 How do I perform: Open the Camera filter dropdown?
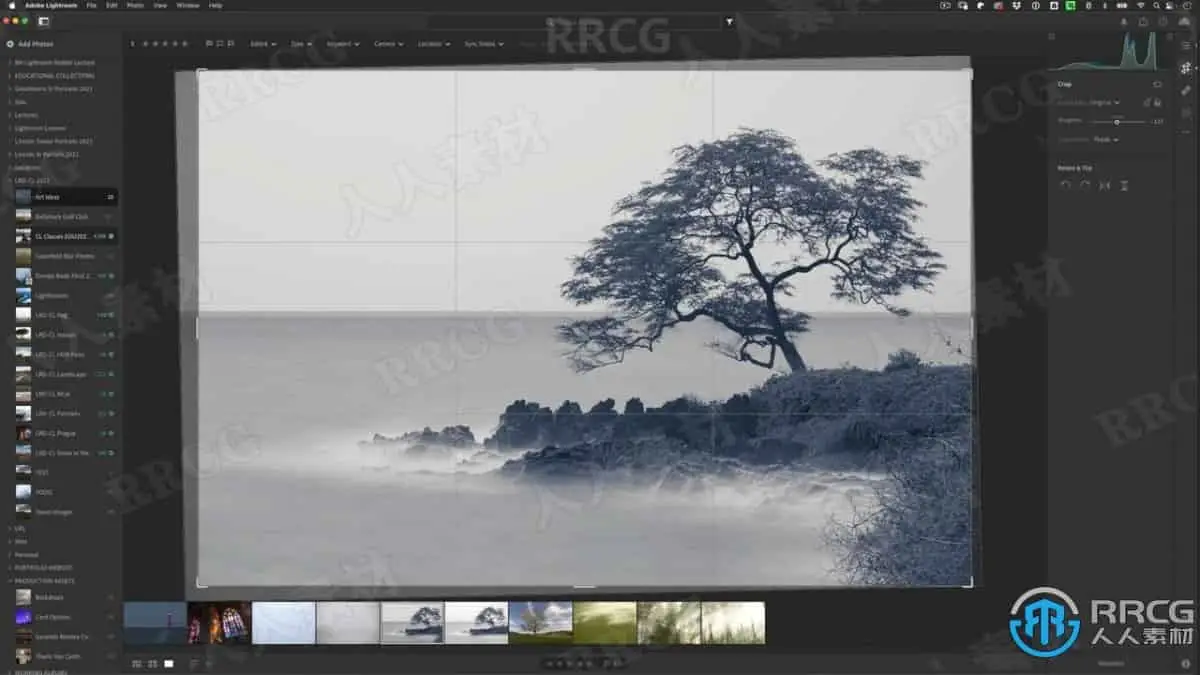point(388,44)
